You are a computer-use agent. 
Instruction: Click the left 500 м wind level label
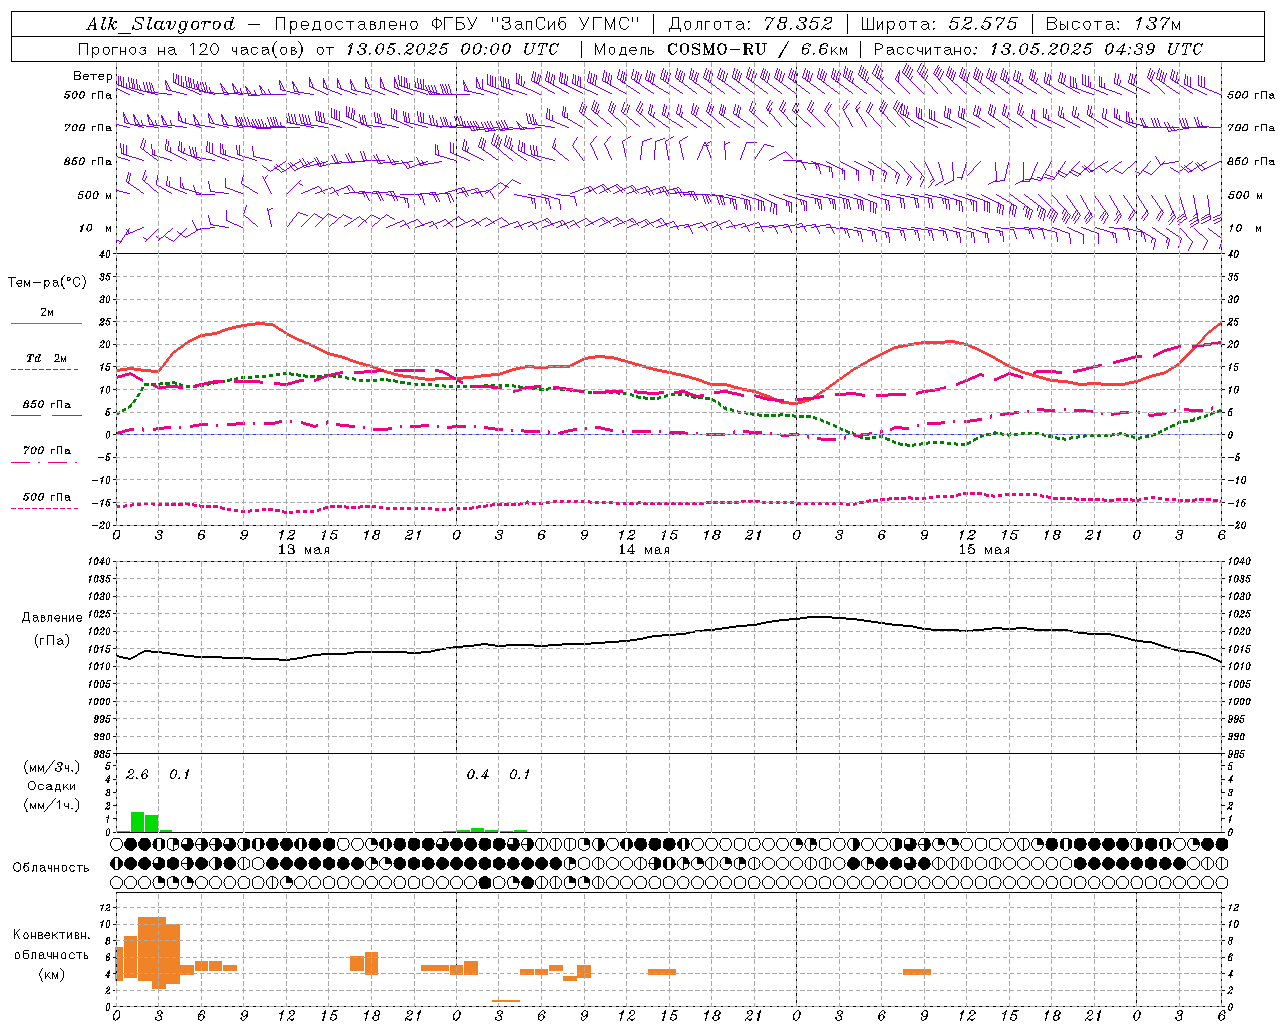(x=95, y=195)
